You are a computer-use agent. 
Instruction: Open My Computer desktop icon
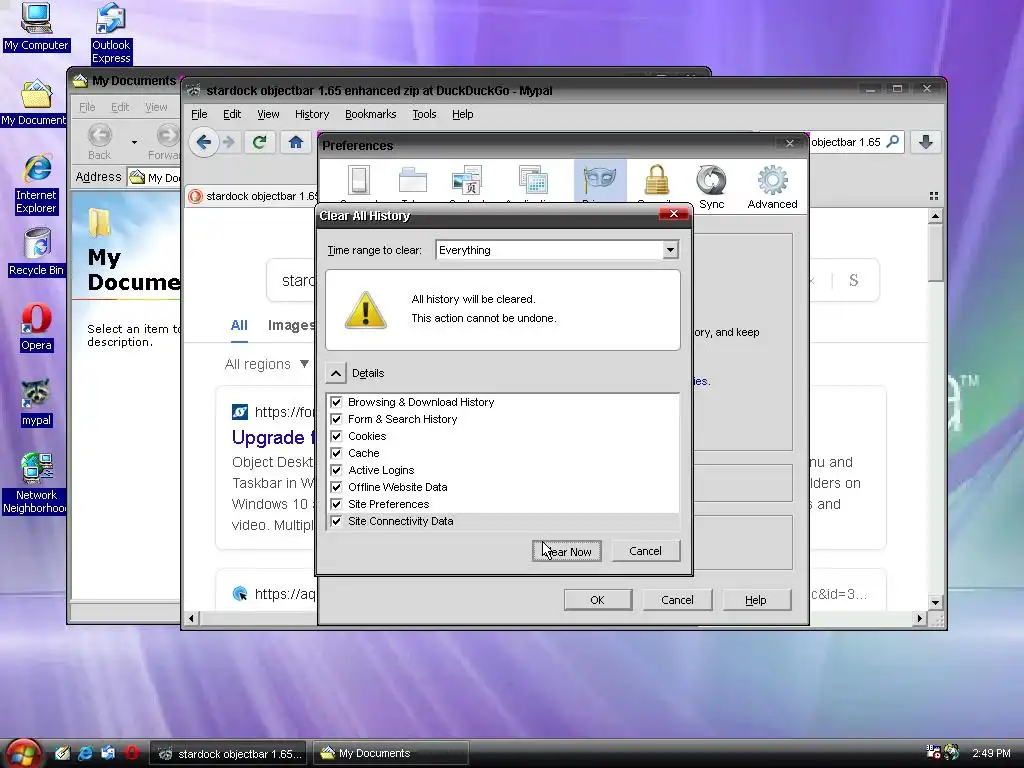point(36,26)
